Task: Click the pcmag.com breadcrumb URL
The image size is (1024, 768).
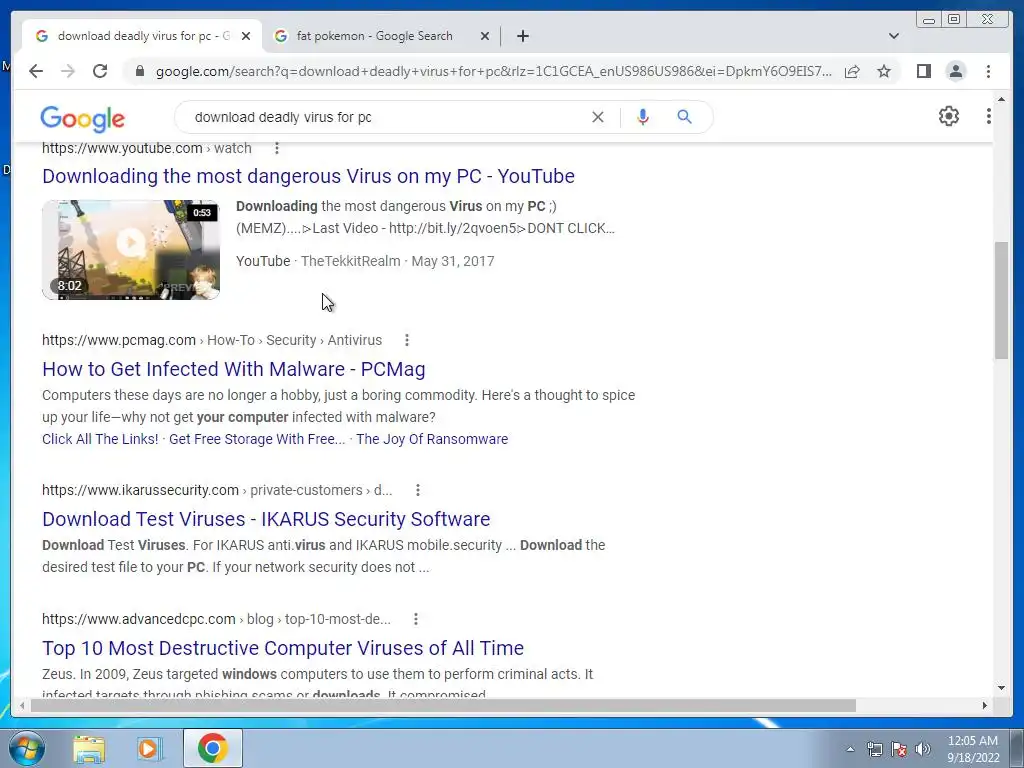Action: (212, 340)
